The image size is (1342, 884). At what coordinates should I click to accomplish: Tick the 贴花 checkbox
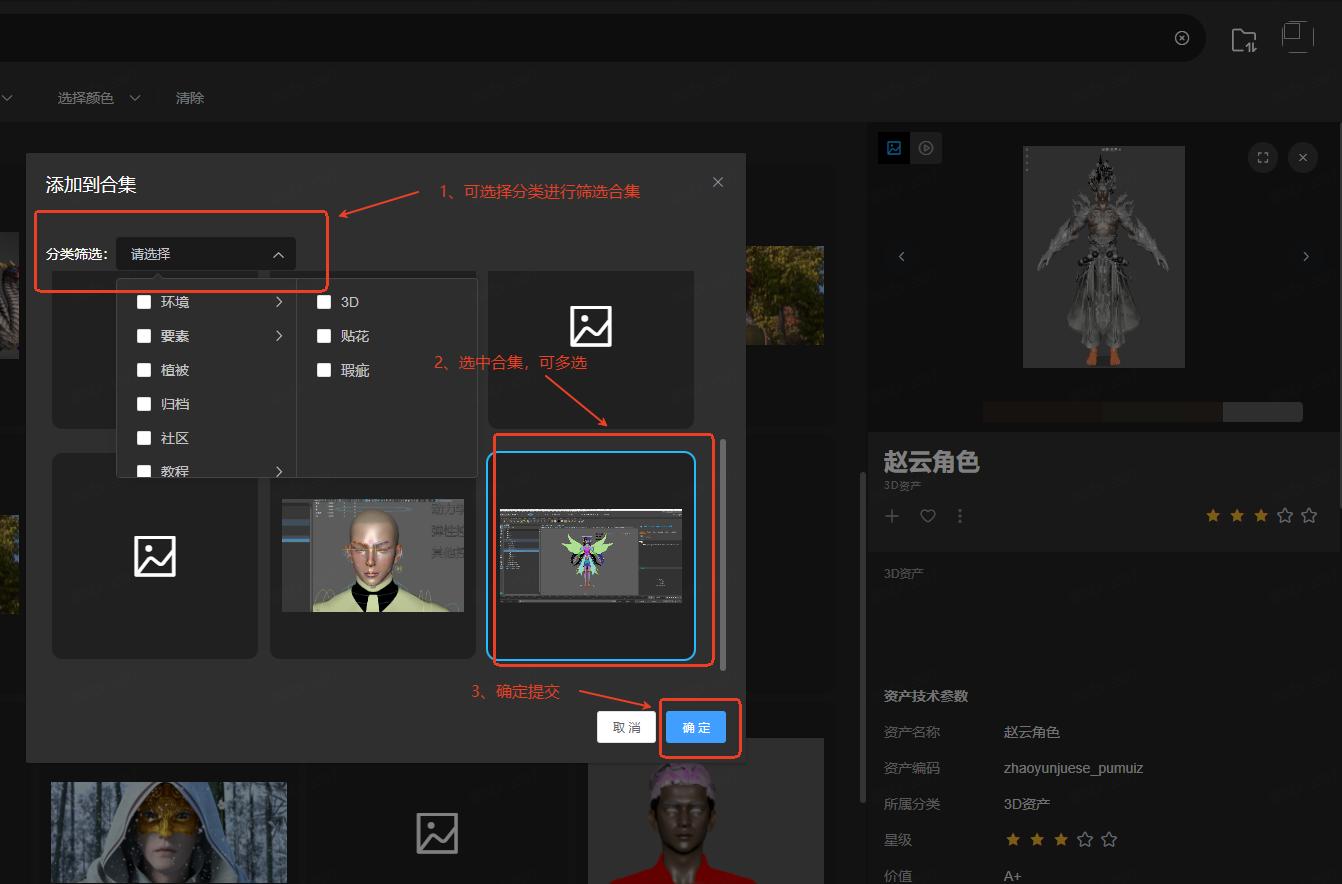coord(324,336)
